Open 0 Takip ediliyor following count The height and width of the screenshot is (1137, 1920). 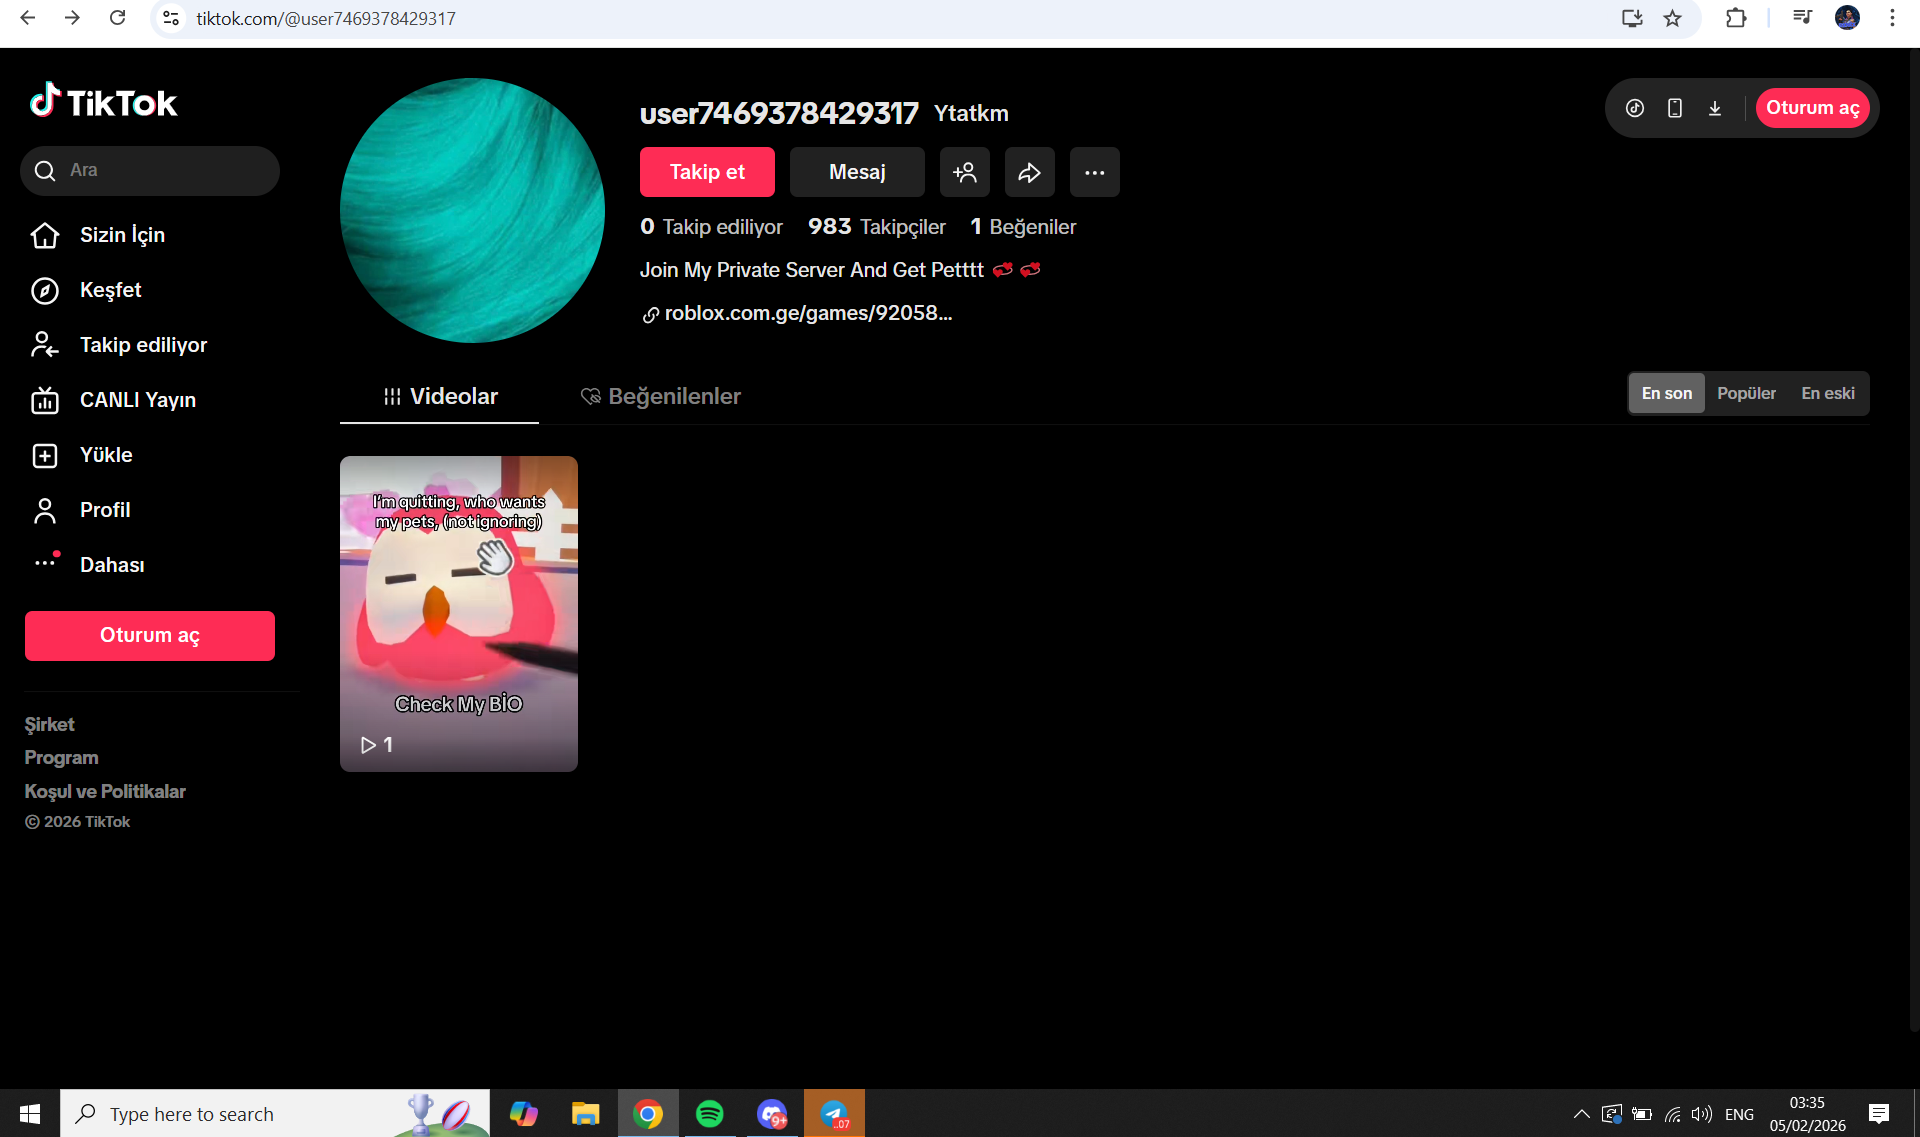pyautogui.click(x=711, y=227)
